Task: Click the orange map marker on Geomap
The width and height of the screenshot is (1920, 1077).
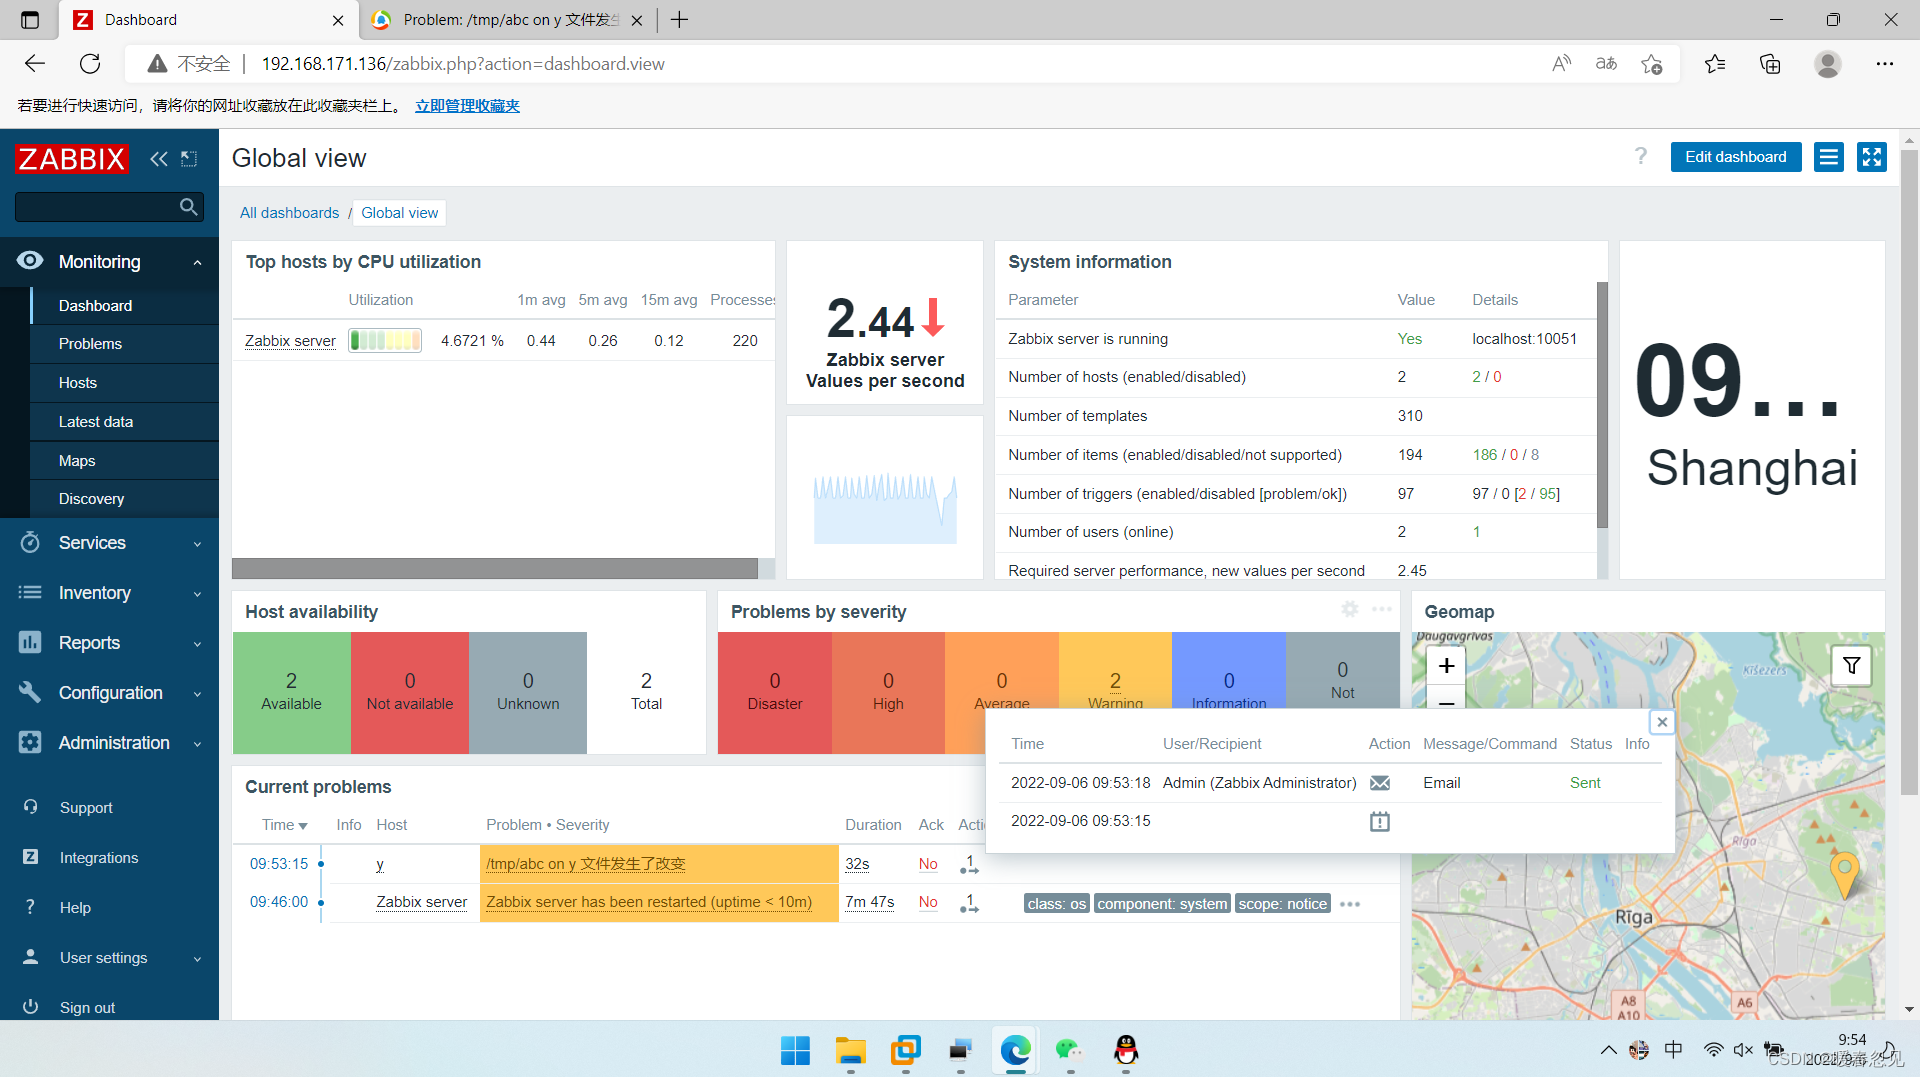Action: 1844,875
